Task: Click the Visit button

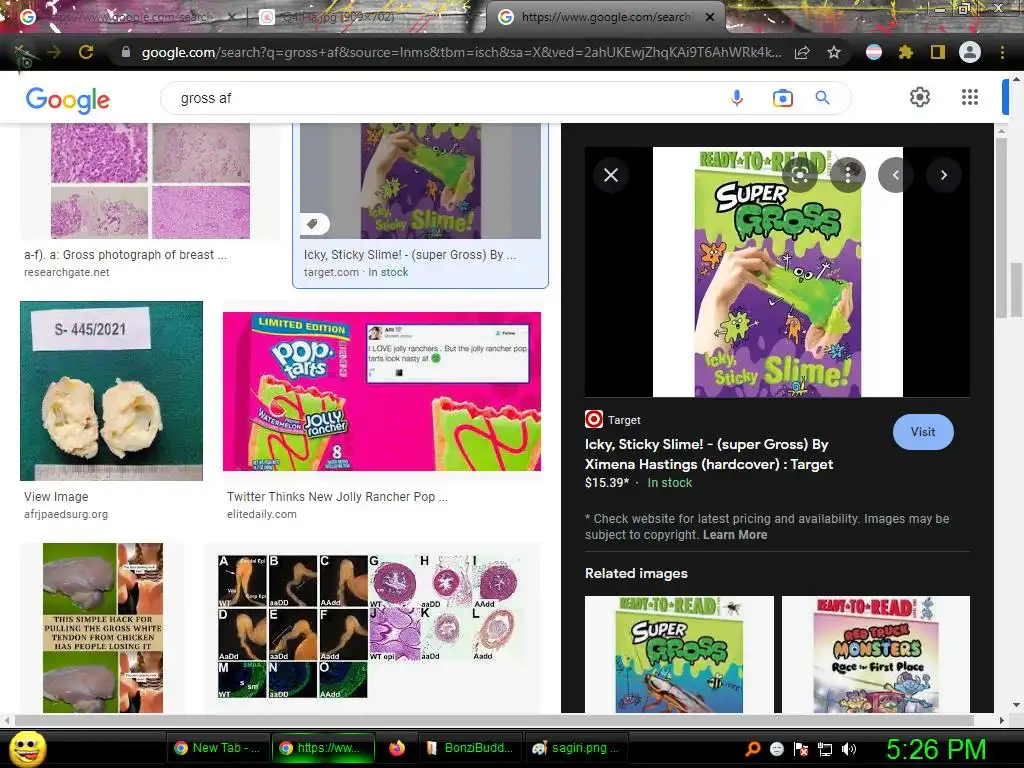Action: click(x=923, y=432)
